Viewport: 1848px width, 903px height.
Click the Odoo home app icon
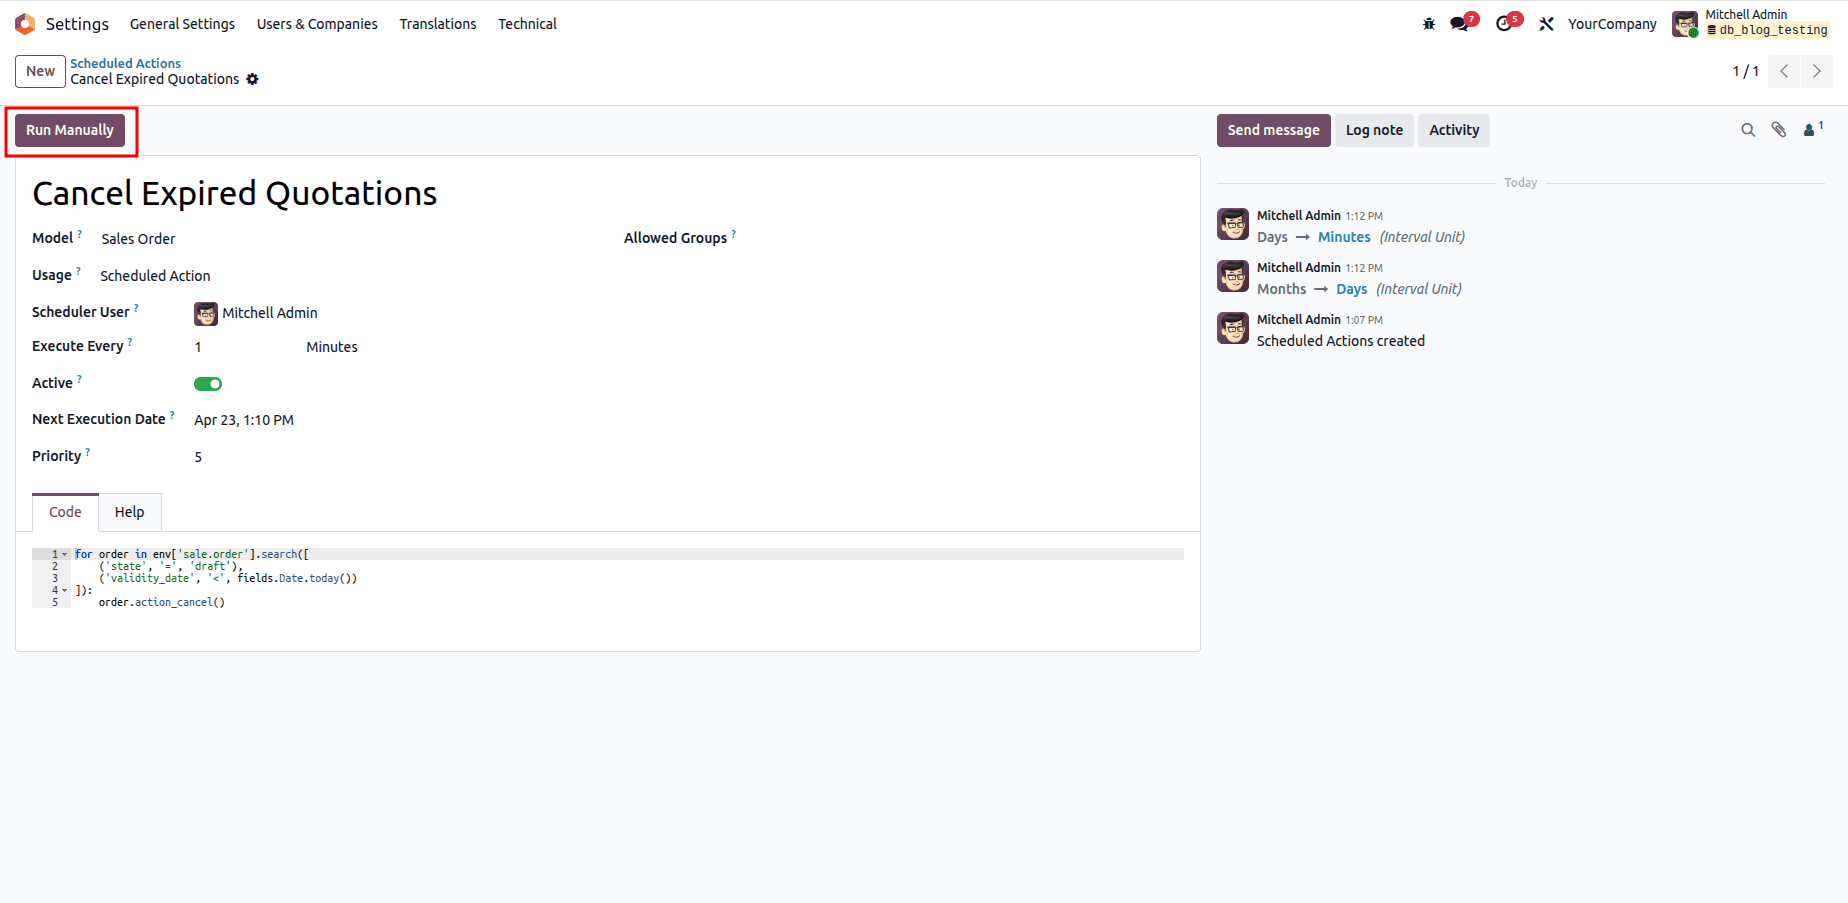25,23
